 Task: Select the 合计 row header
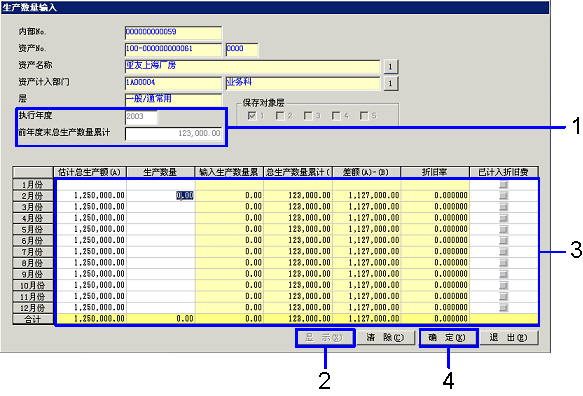coord(33,319)
